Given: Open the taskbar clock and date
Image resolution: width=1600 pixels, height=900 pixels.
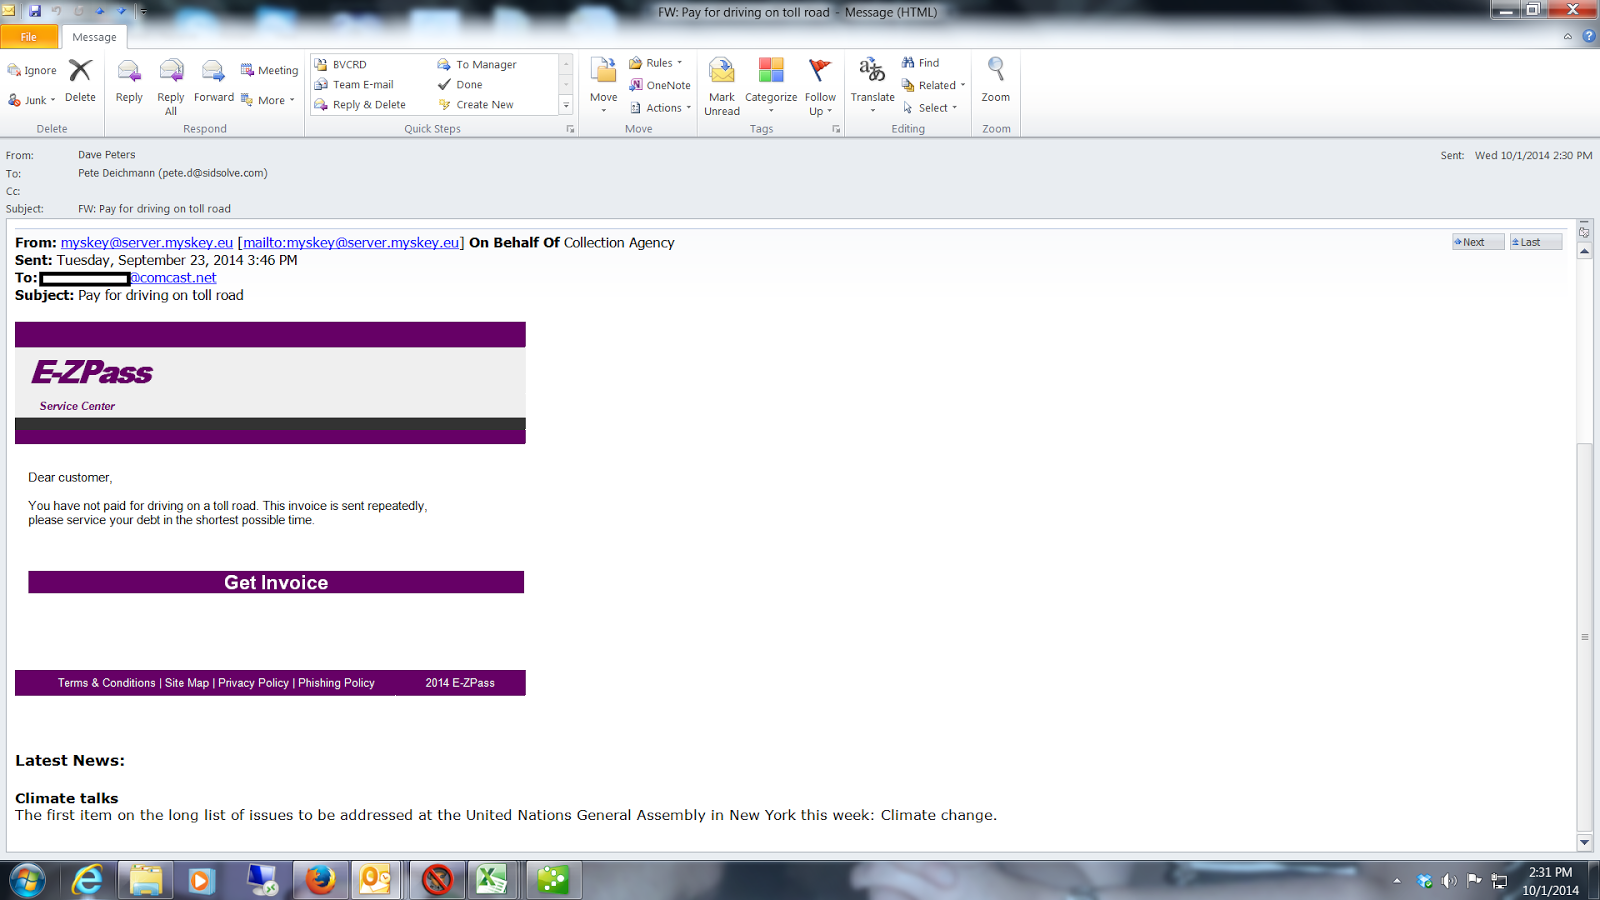Looking at the screenshot, I should pos(1550,881).
